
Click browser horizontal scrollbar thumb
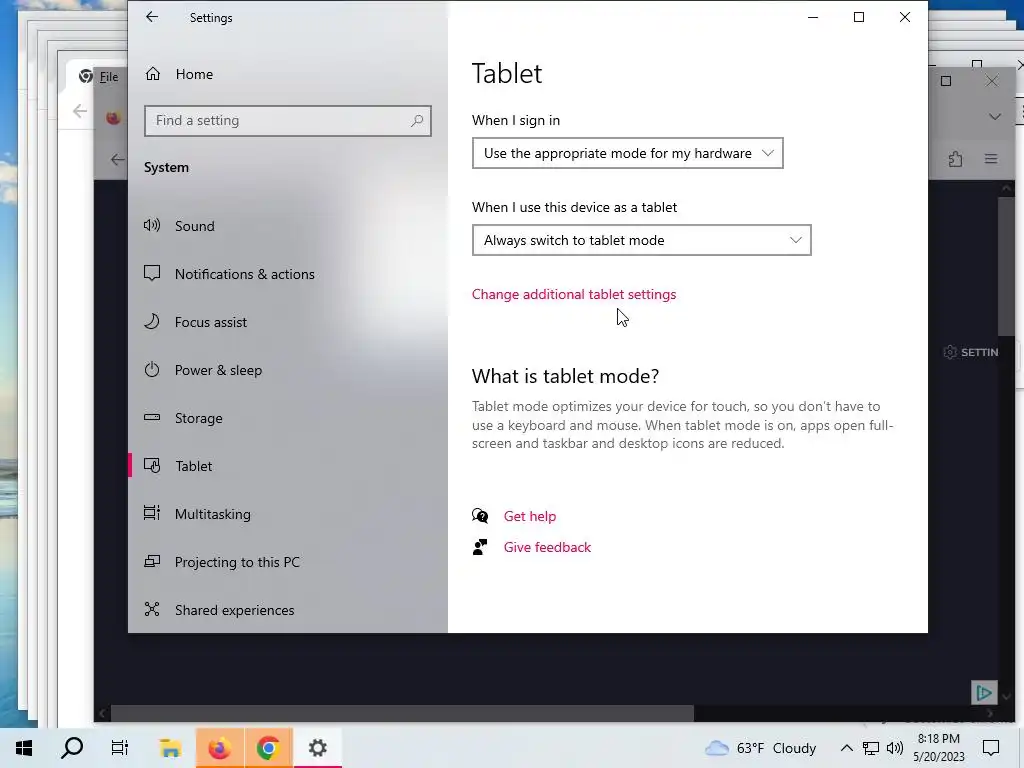tap(402, 713)
